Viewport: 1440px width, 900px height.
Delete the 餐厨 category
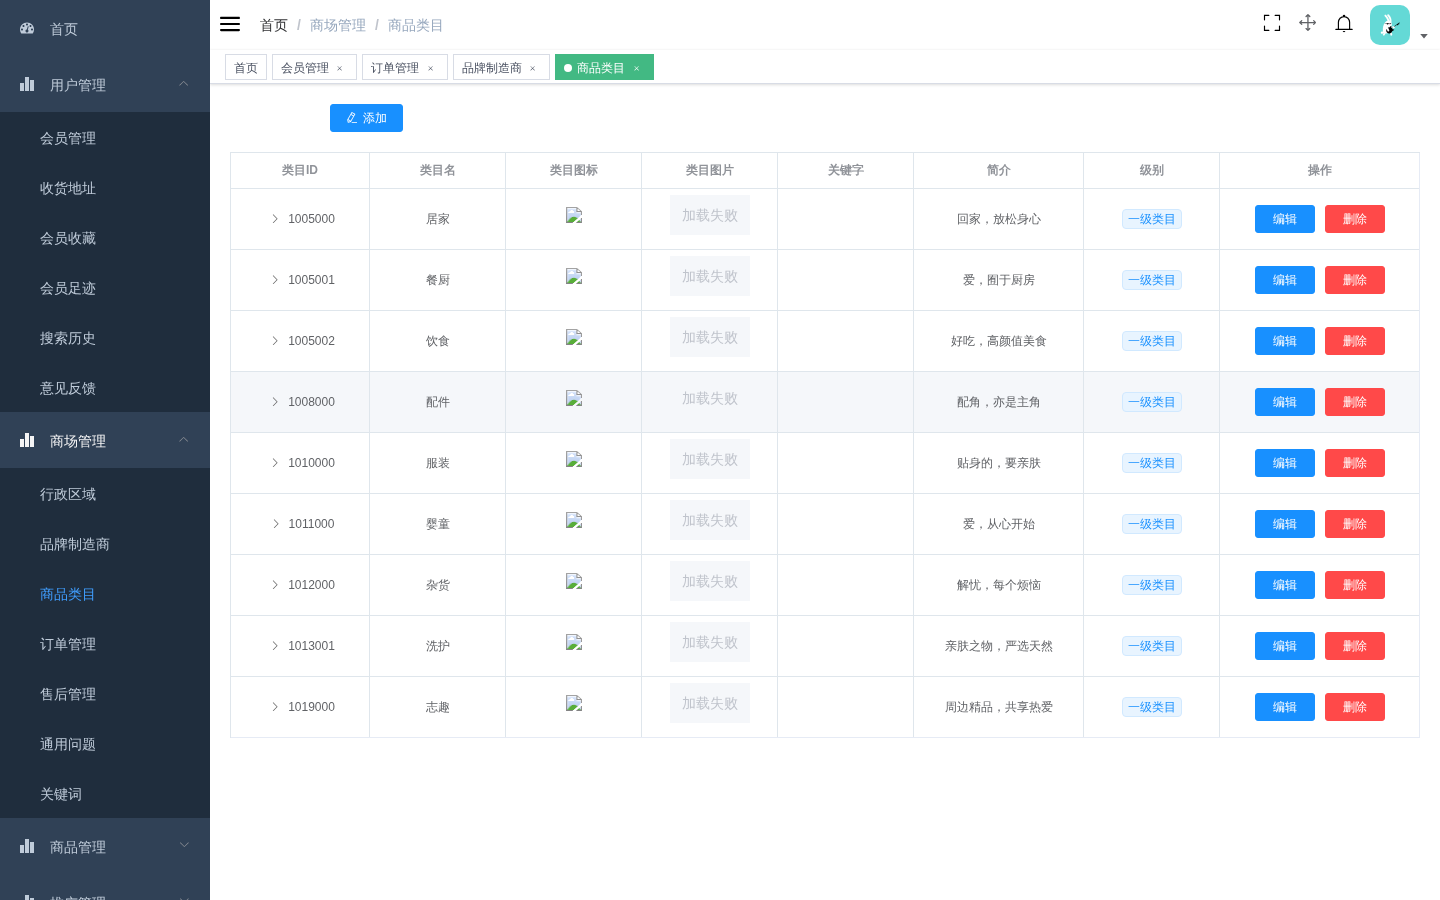(1355, 280)
